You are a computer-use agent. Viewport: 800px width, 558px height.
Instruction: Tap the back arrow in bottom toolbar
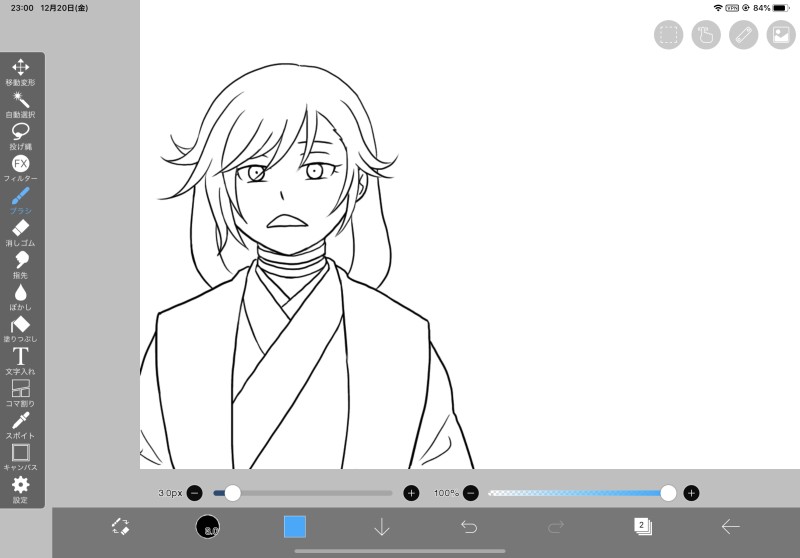tap(730, 526)
